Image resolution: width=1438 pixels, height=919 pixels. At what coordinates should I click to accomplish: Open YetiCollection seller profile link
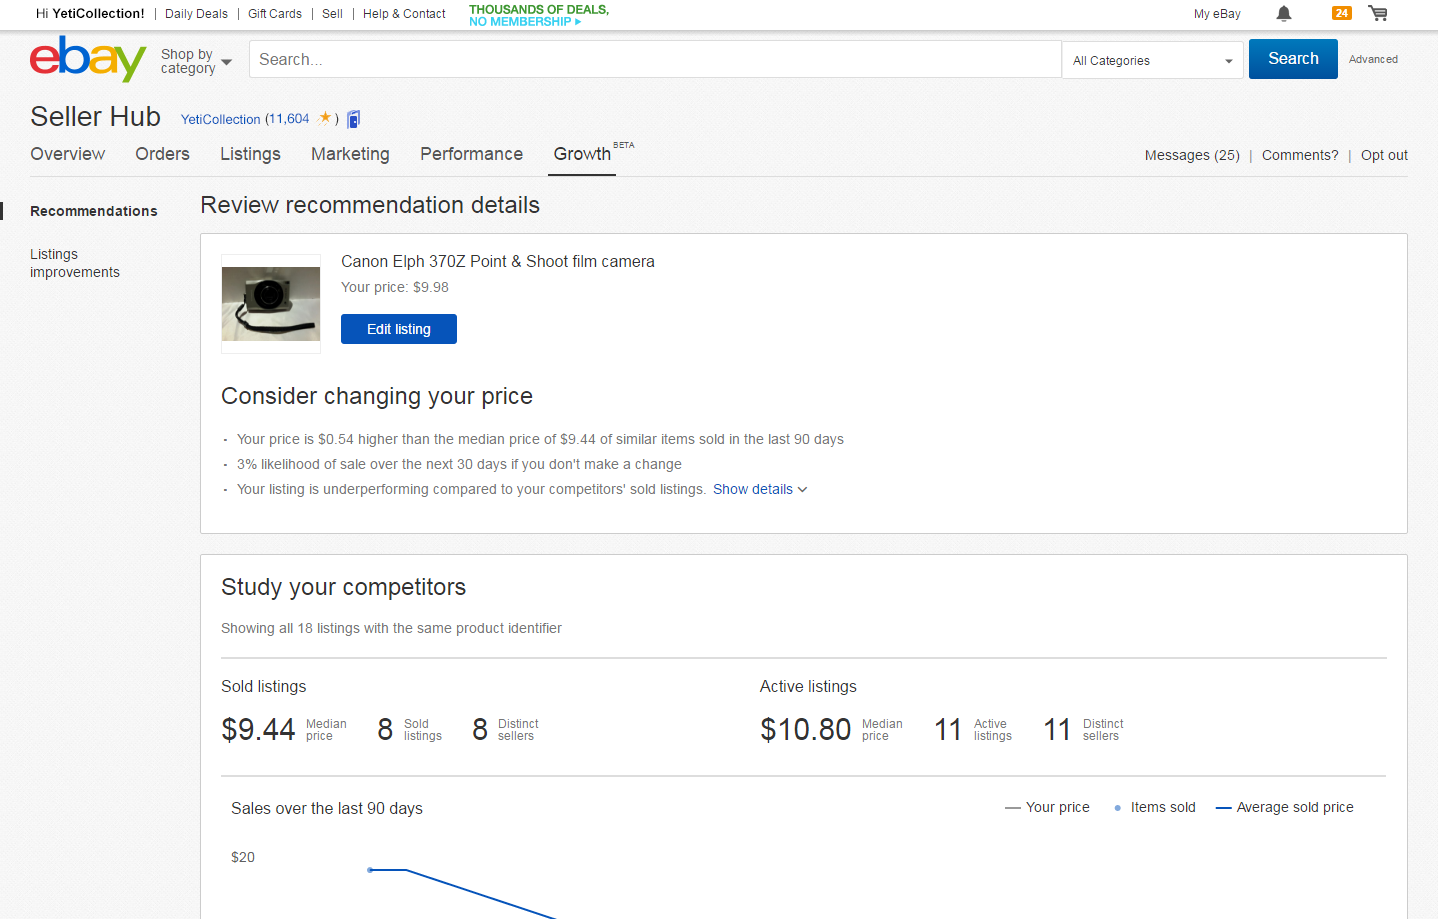pos(220,119)
